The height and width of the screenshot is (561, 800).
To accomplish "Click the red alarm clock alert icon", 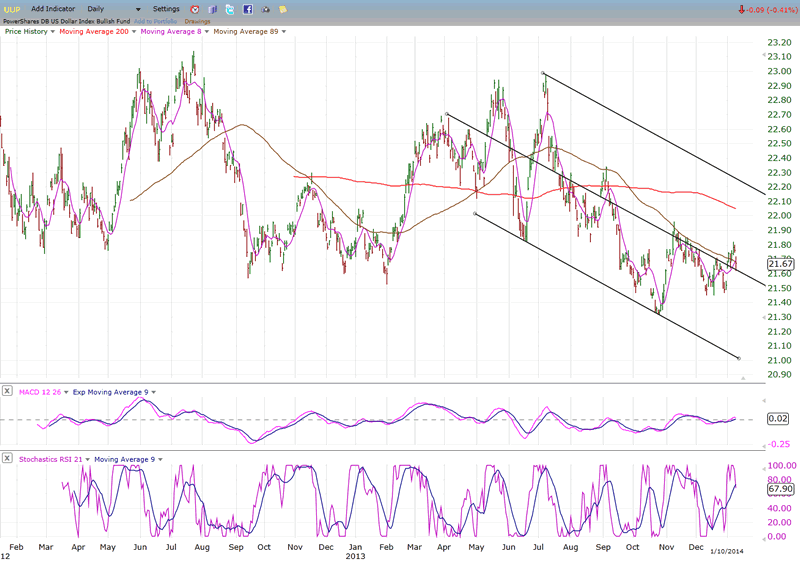I will click(x=195, y=9).
